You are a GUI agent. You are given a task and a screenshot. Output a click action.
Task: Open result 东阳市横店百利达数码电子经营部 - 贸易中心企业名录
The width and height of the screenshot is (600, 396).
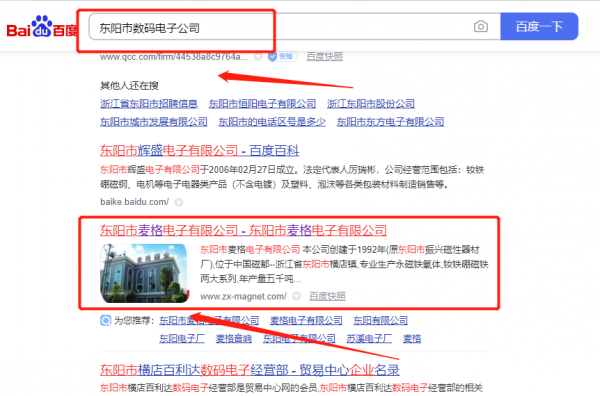pos(250,370)
